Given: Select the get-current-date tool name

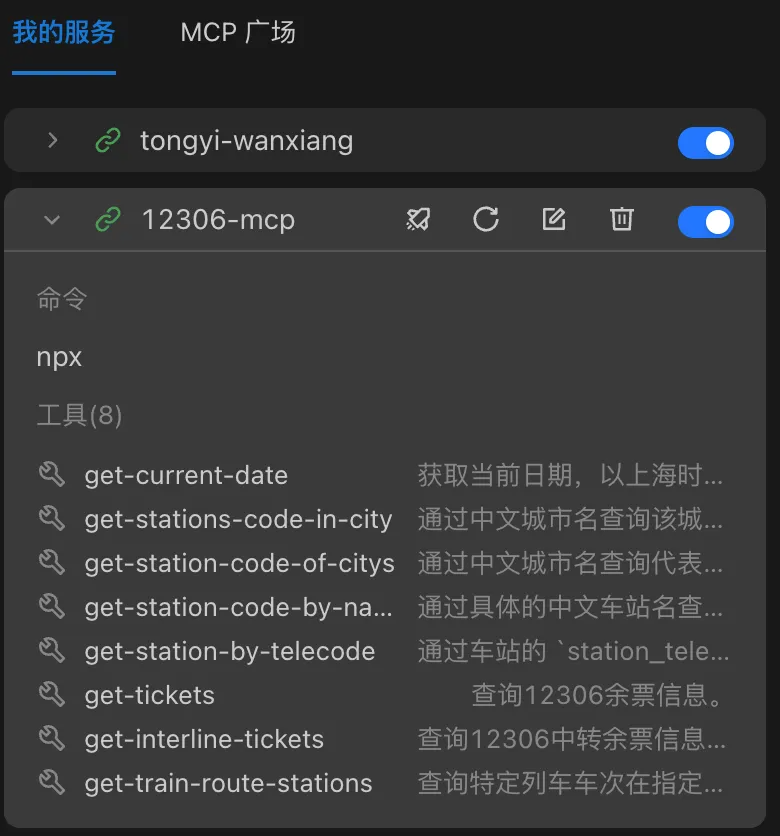Looking at the screenshot, I should coord(186,476).
